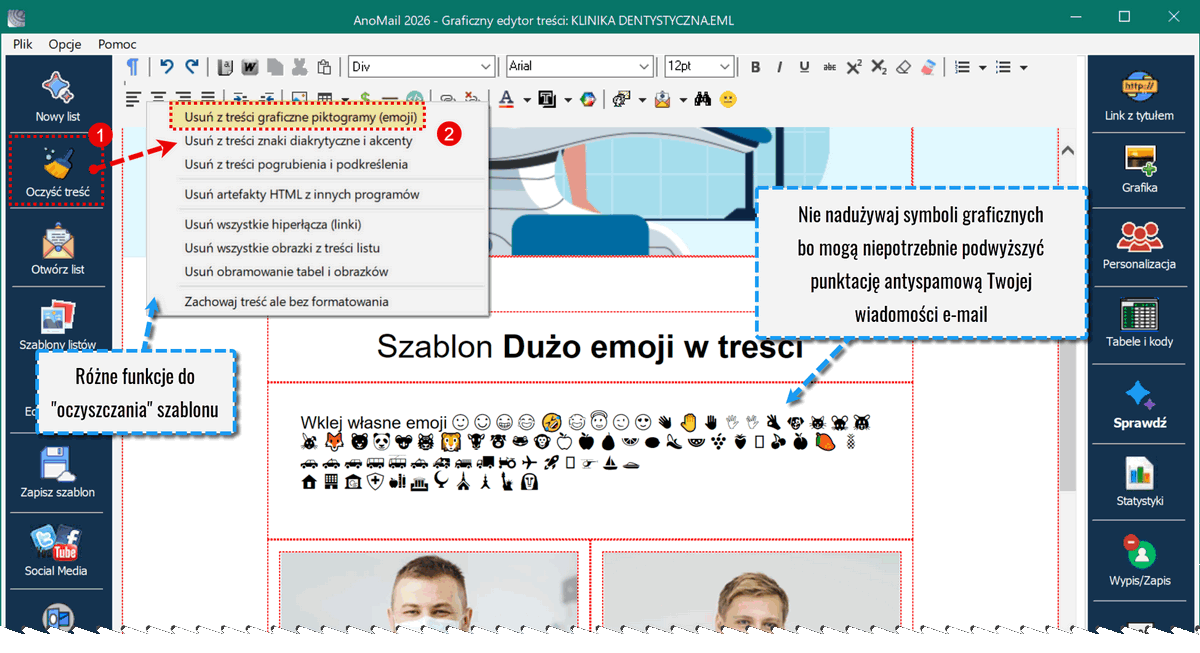
Task: Open the Arial font dropdown
Action: click(x=579, y=66)
